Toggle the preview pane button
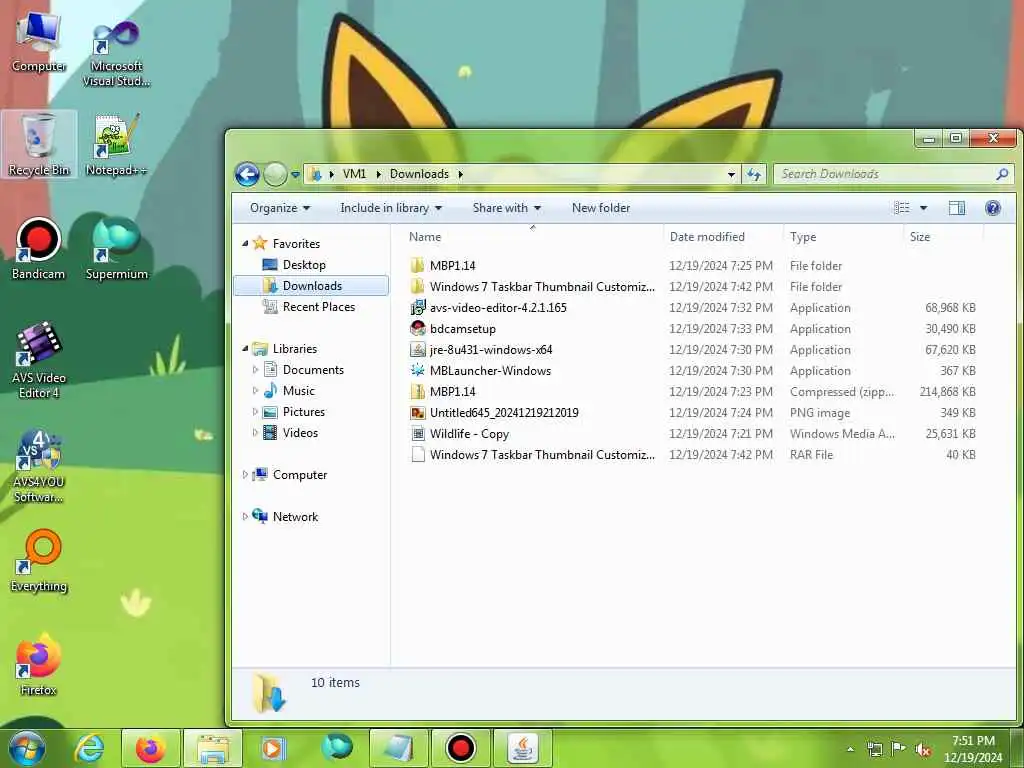 (957, 208)
